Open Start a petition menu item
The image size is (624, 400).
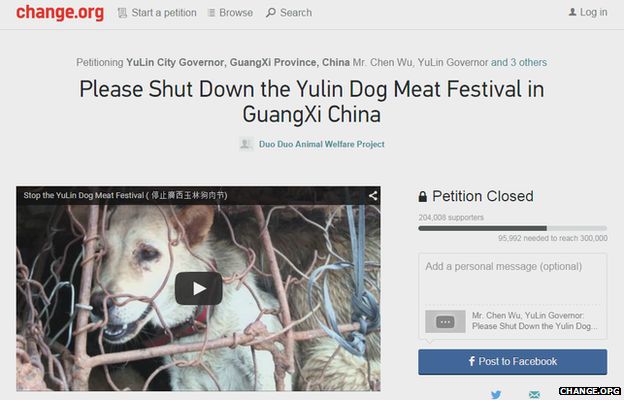[164, 13]
